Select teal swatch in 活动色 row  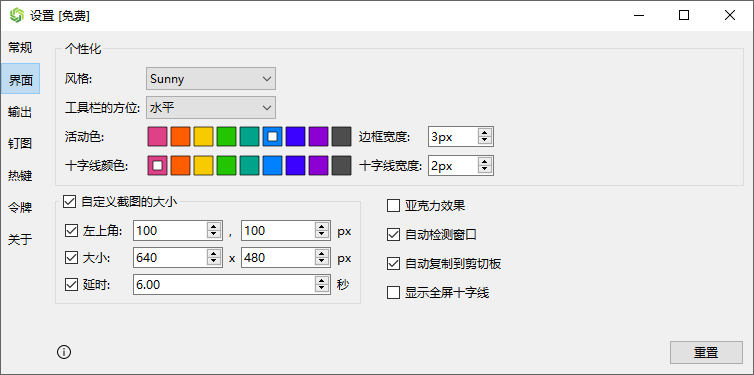point(250,137)
